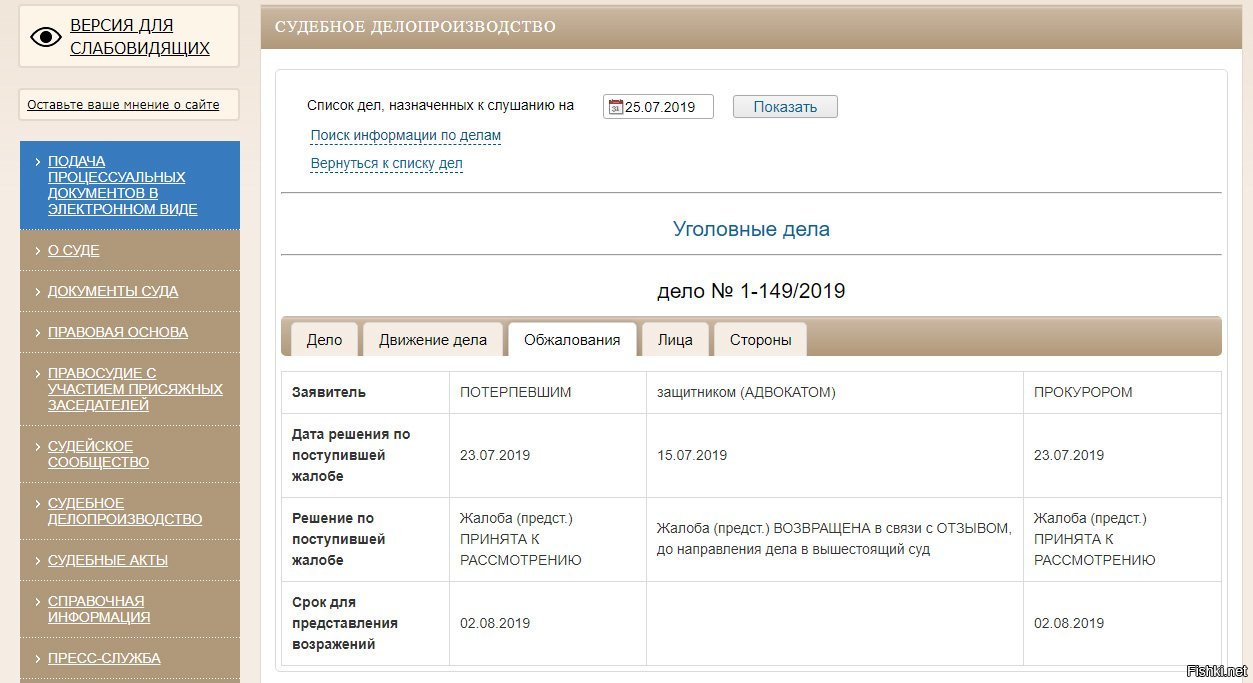Open 'Поиск информации по делам' link

405,135
